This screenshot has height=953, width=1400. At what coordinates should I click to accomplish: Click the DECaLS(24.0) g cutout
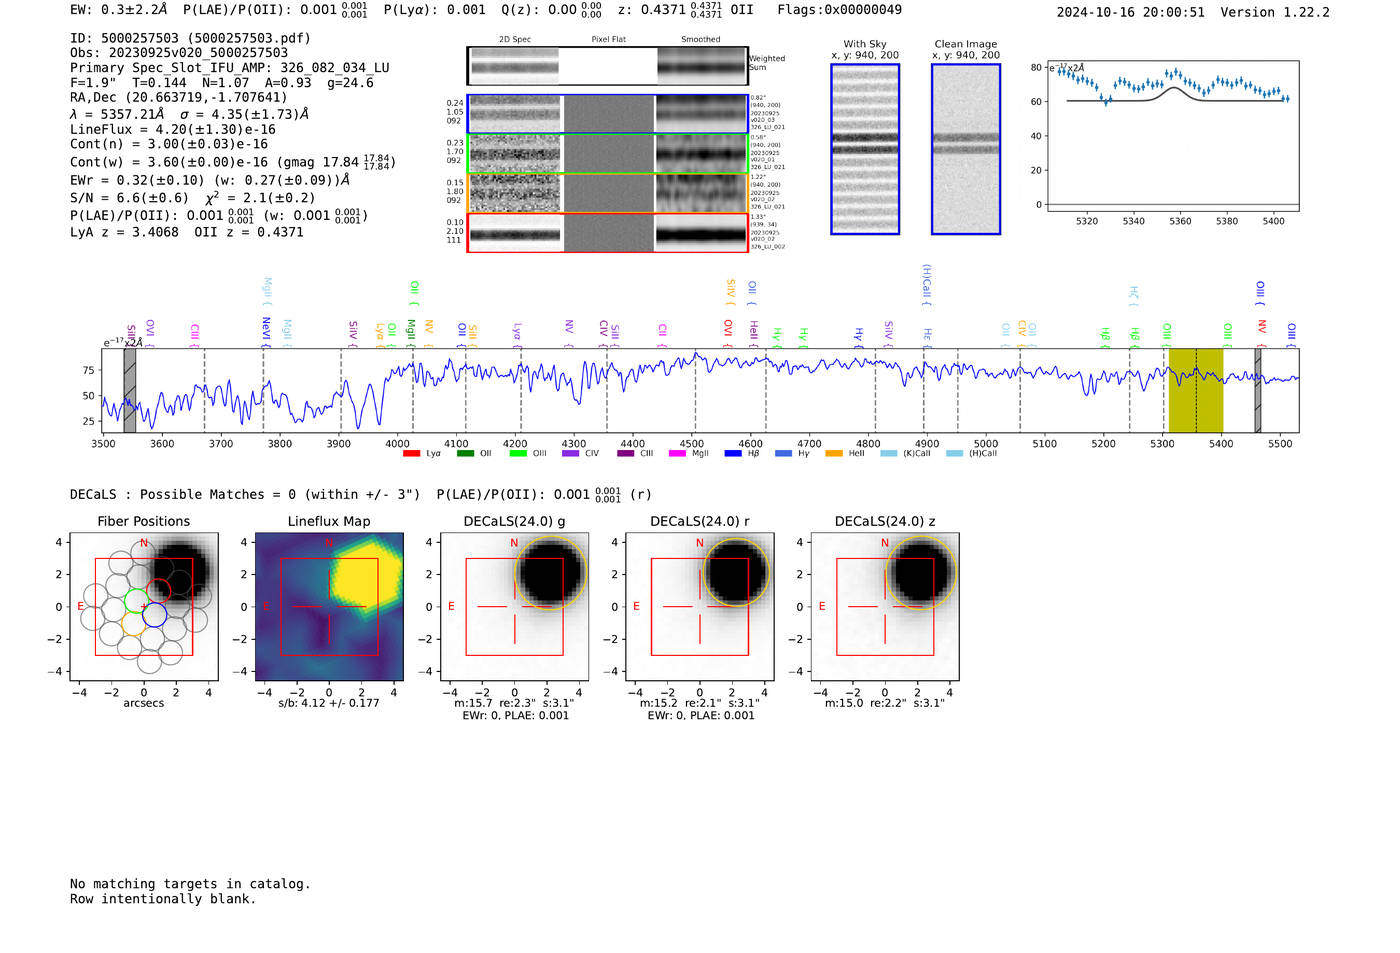click(515, 607)
